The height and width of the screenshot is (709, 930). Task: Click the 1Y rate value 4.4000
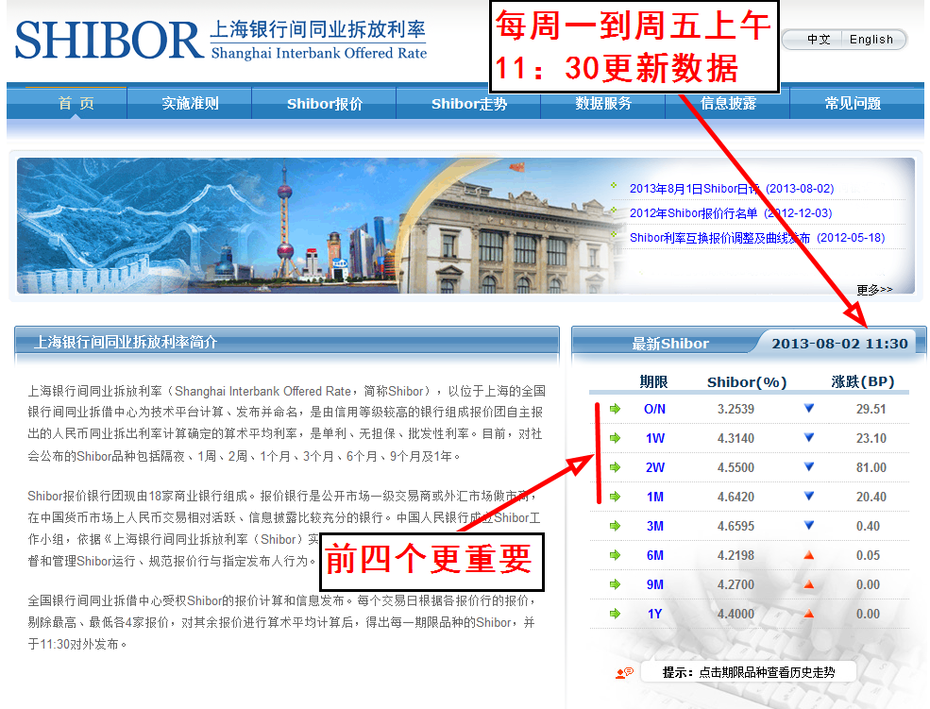coord(735,614)
